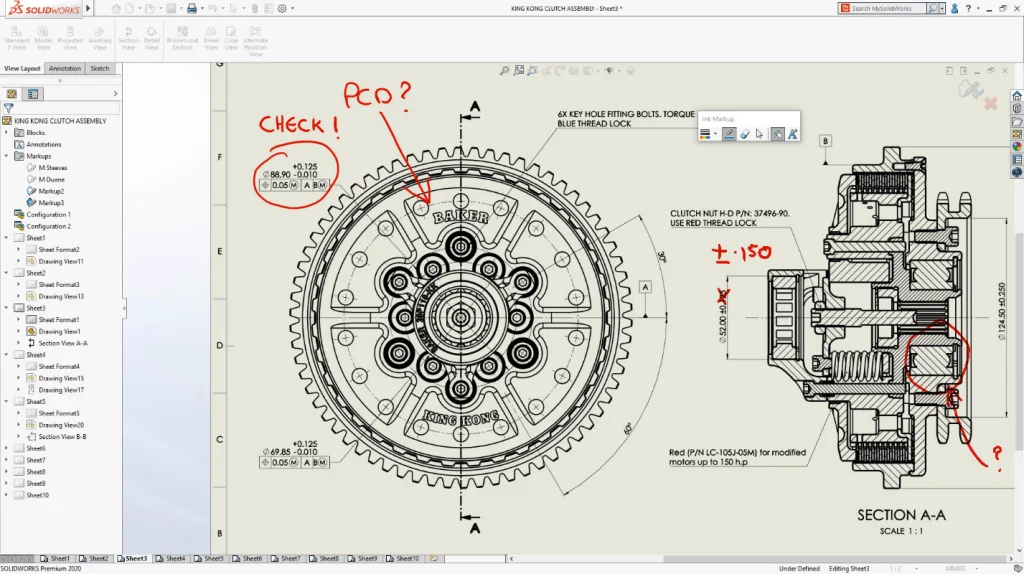The height and width of the screenshot is (574, 1024).
Task: Collapse the Markups tree node
Action: tap(7, 156)
